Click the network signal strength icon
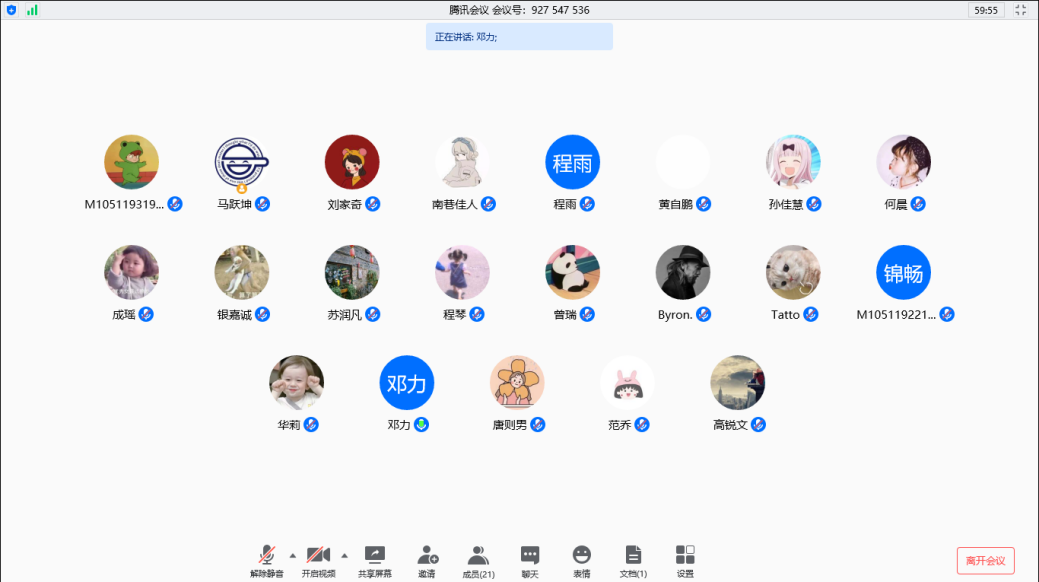1039x582 pixels. 32,10
